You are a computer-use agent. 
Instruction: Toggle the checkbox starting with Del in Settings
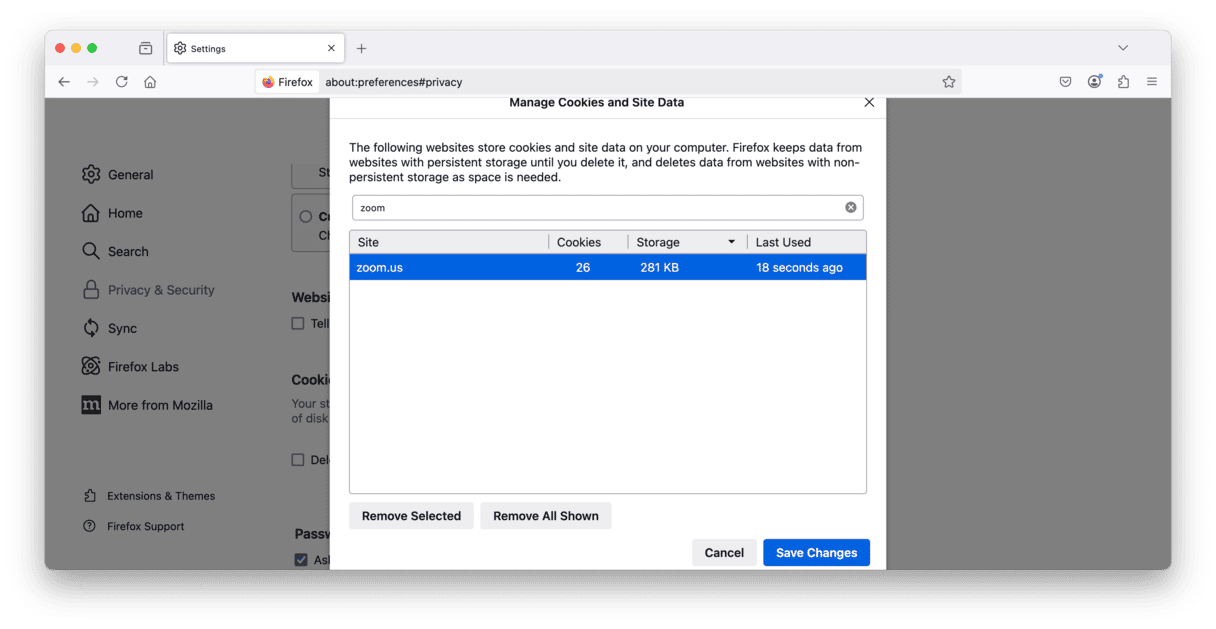pos(298,460)
